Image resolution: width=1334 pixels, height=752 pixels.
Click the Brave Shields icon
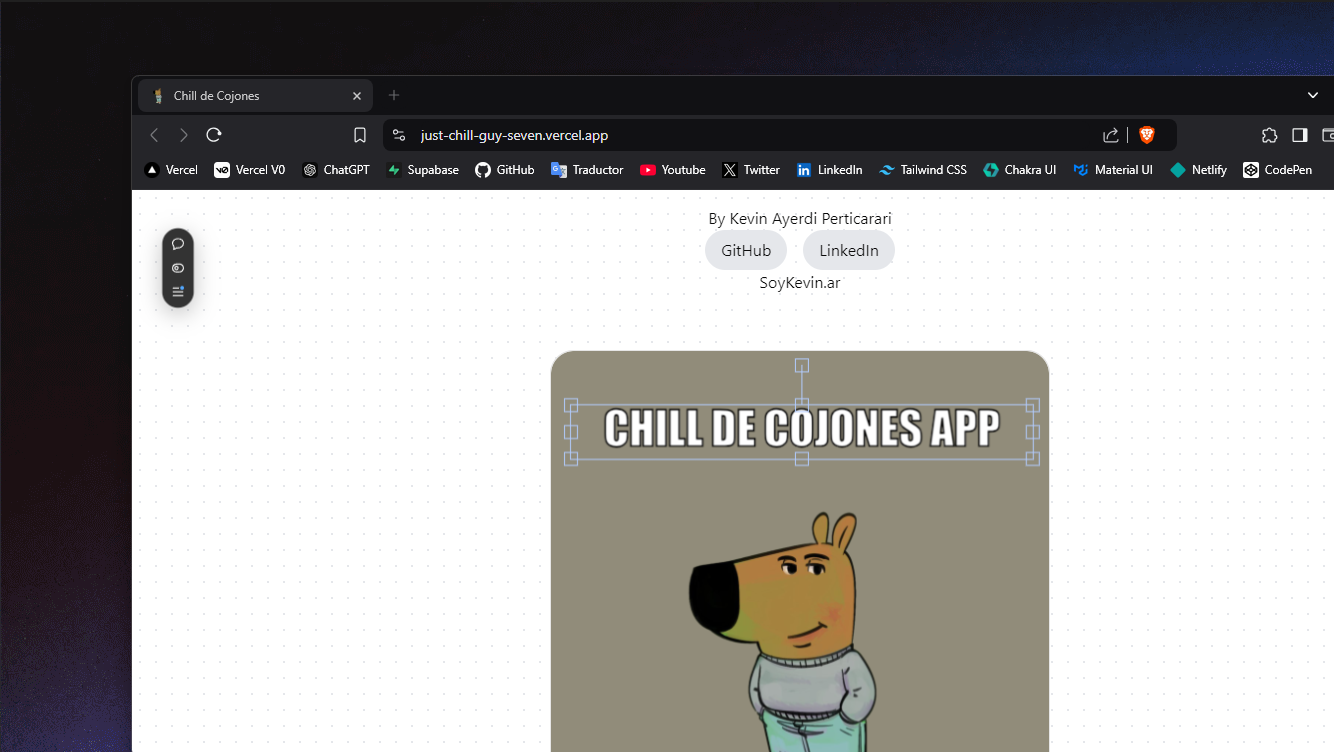1146,134
